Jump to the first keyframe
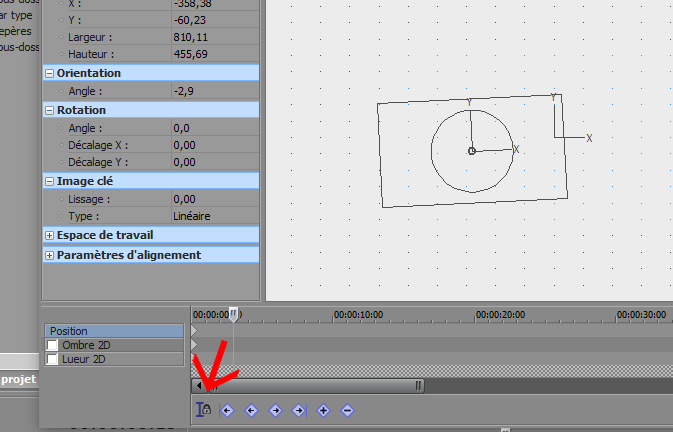This screenshot has height=432, width=673. click(x=227, y=409)
